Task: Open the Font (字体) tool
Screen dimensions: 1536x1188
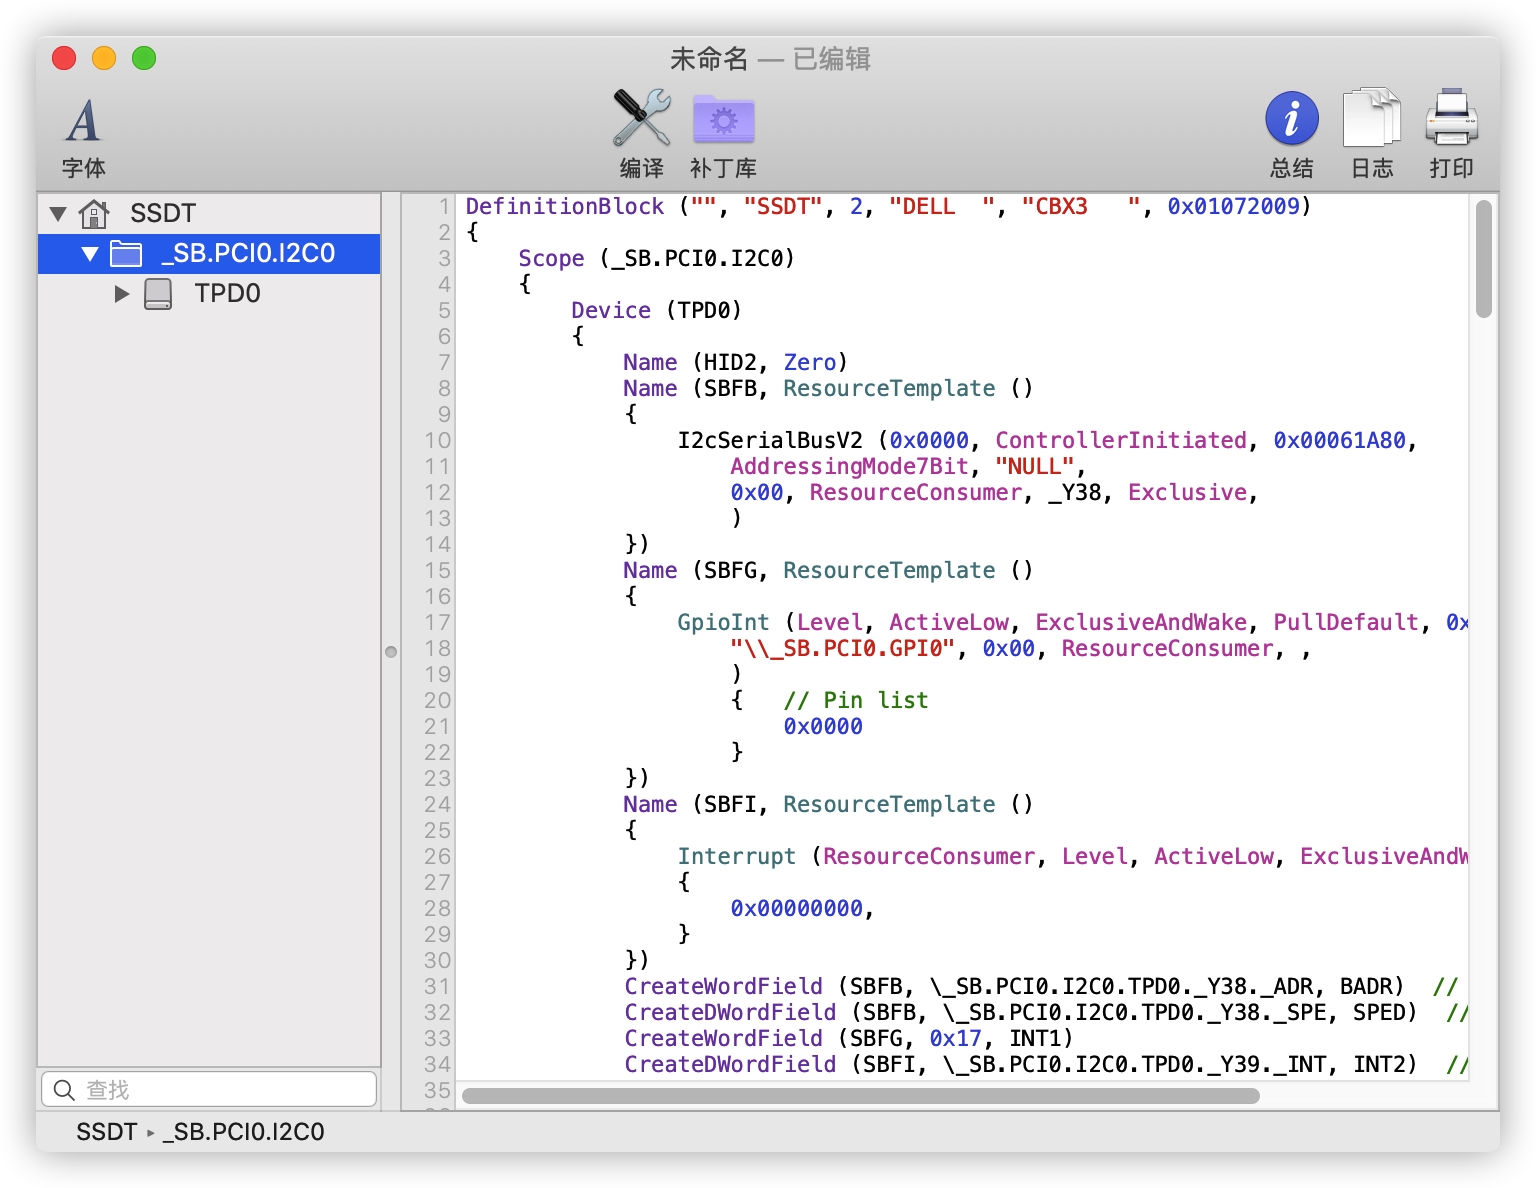Action: point(83,122)
